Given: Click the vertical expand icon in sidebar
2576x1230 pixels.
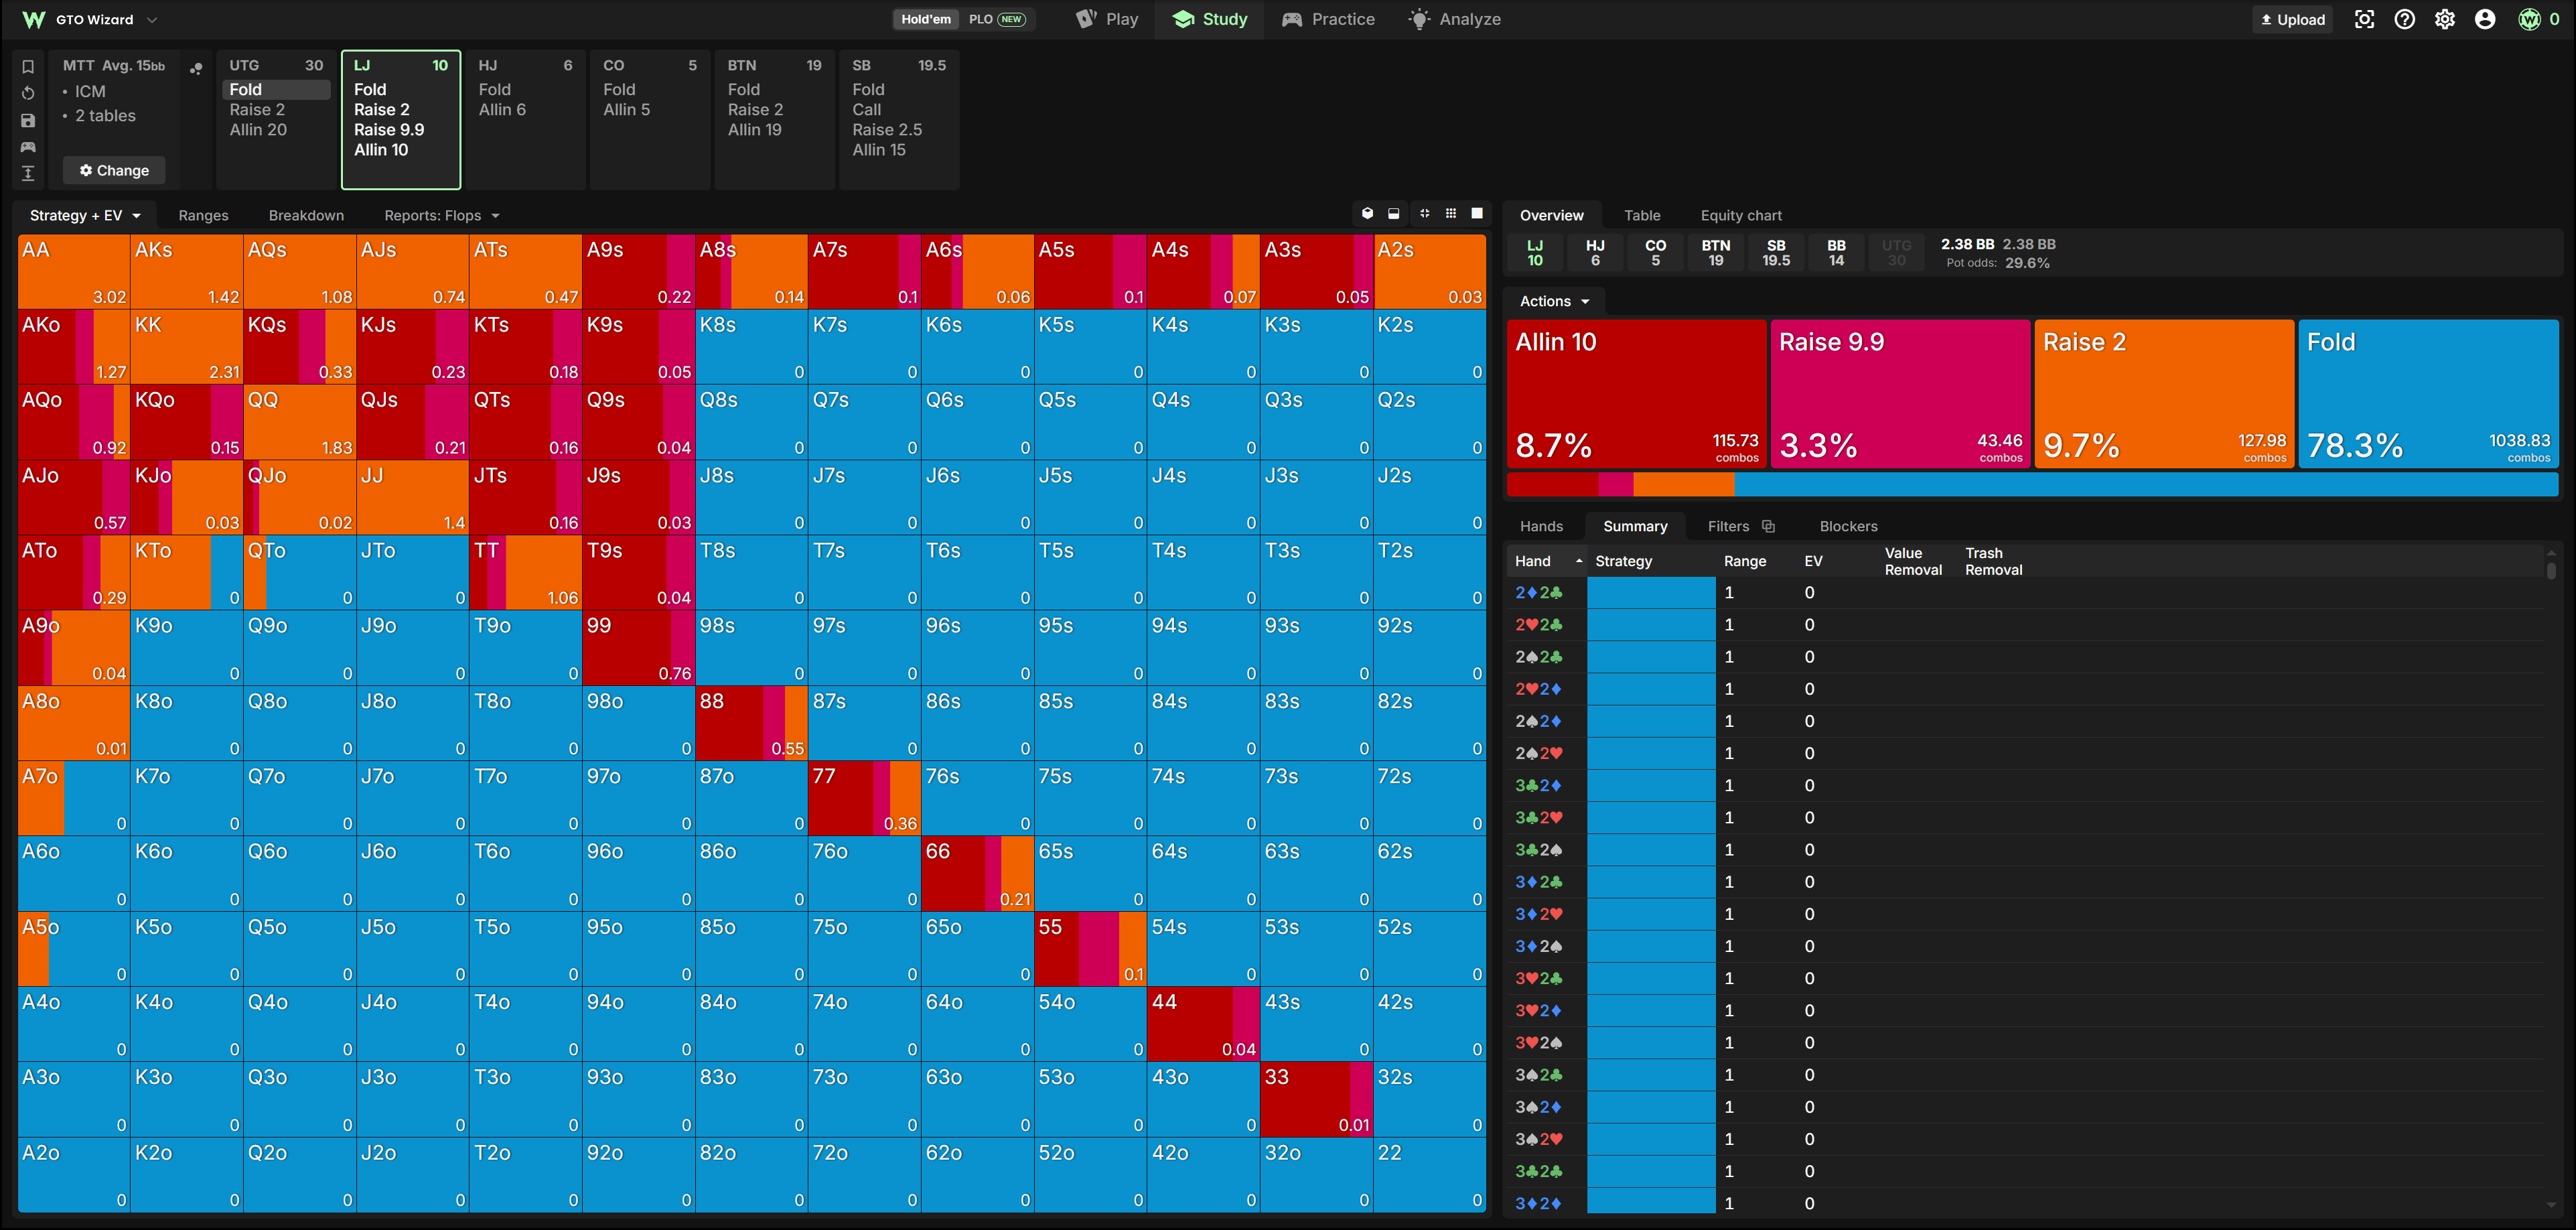Looking at the screenshot, I should tap(28, 173).
